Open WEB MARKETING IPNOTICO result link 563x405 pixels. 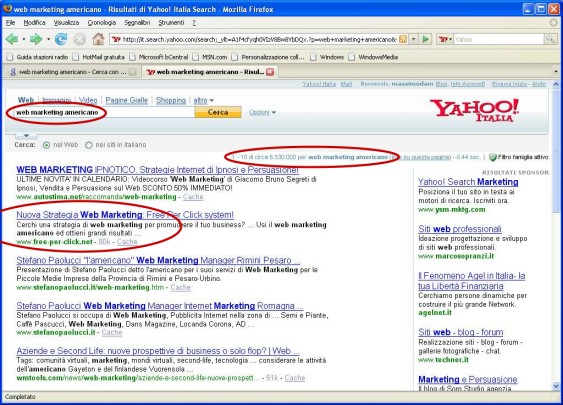click(x=157, y=169)
